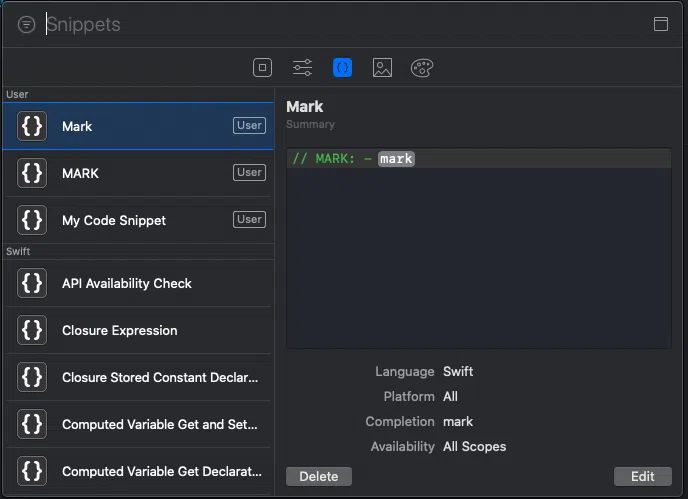688x499 pixels.
Task: Open the Color palette library icon
Action: coord(422,68)
